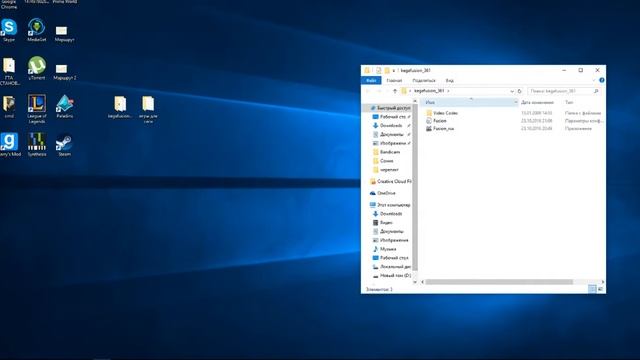Click the Up arrow in Explorer navigation bar
Viewport: 640px width, 360px height.
click(x=395, y=91)
